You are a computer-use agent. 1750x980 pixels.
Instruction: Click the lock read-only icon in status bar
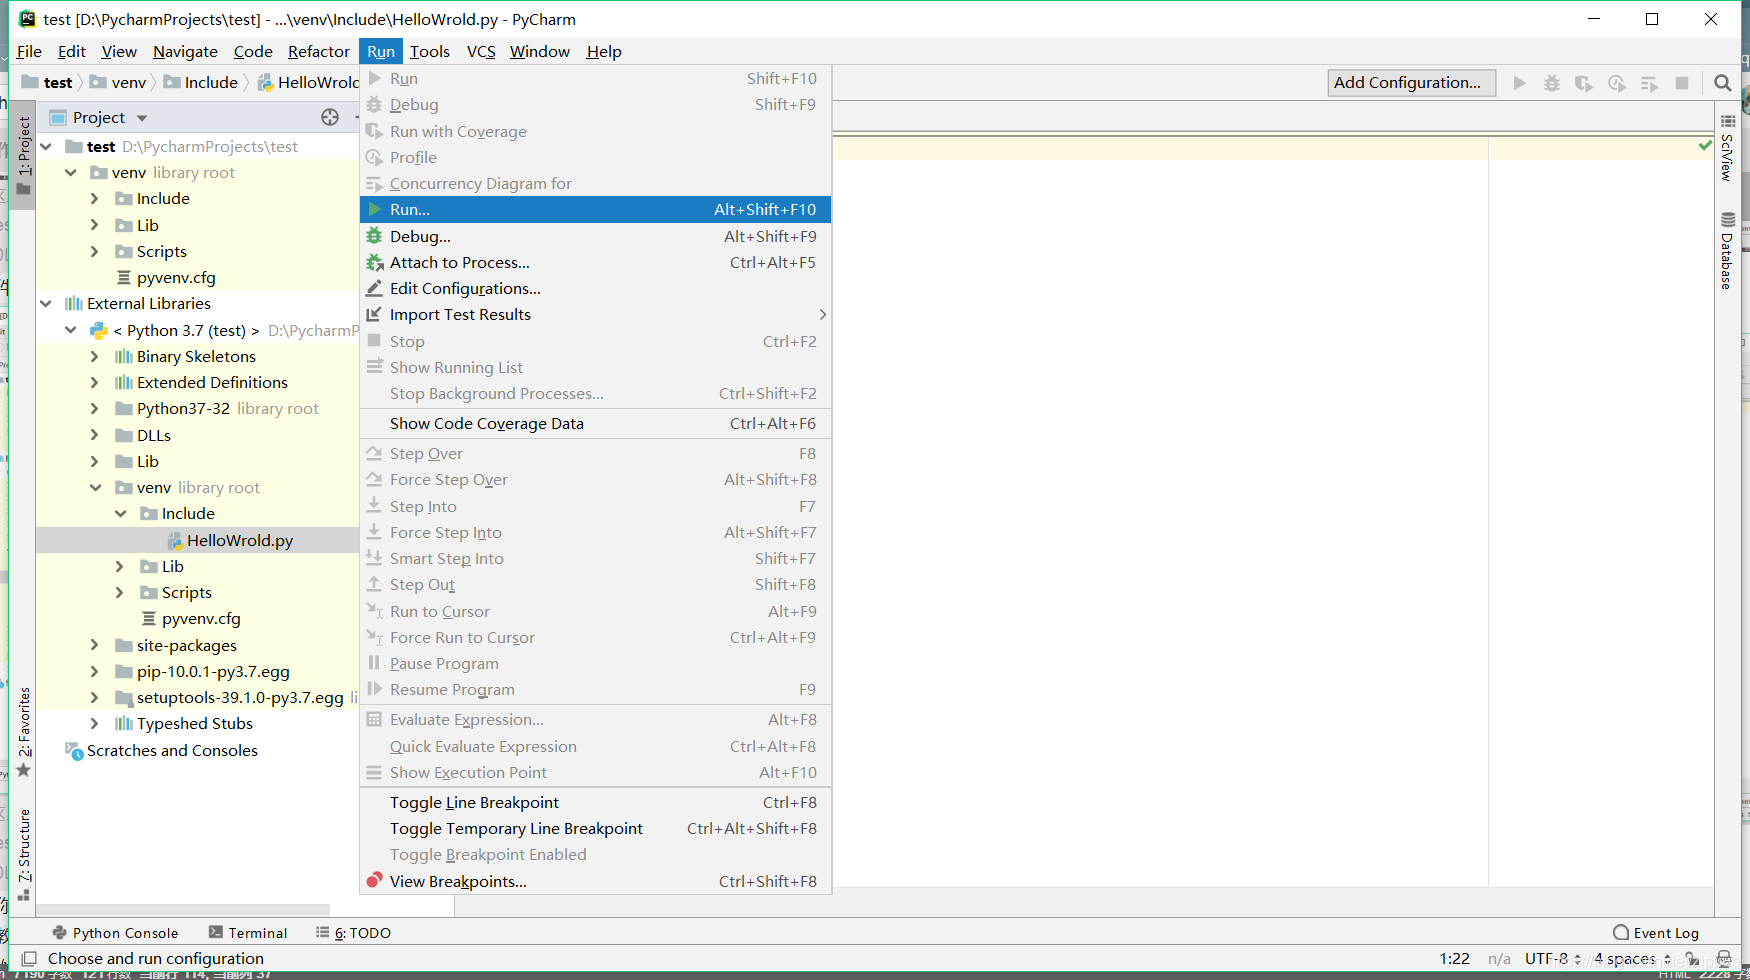click(x=1692, y=958)
